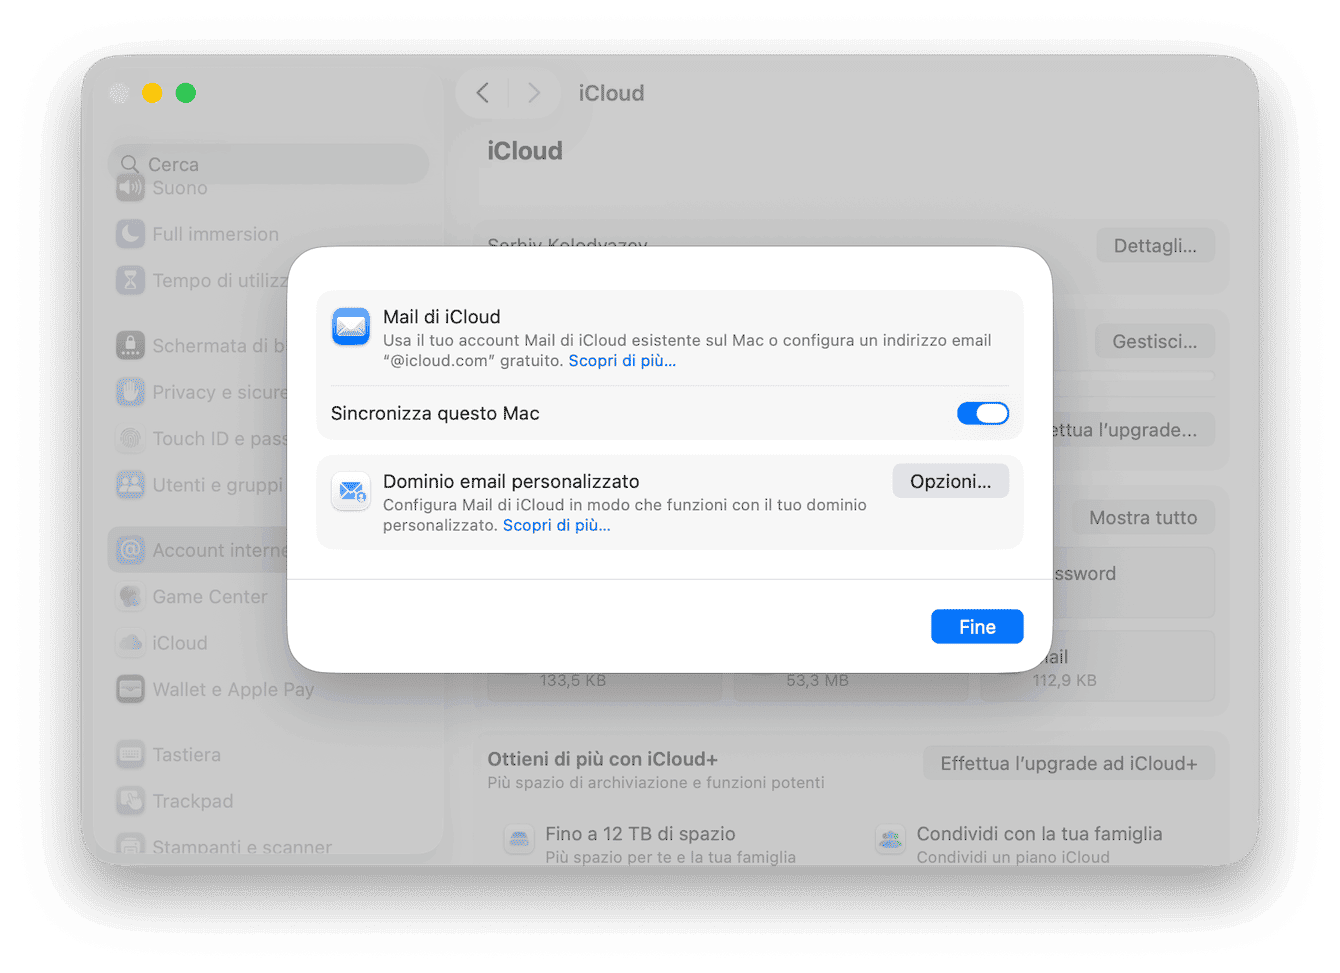Click the Fine button
The image size is (1340, 973).
click(977, 627)
